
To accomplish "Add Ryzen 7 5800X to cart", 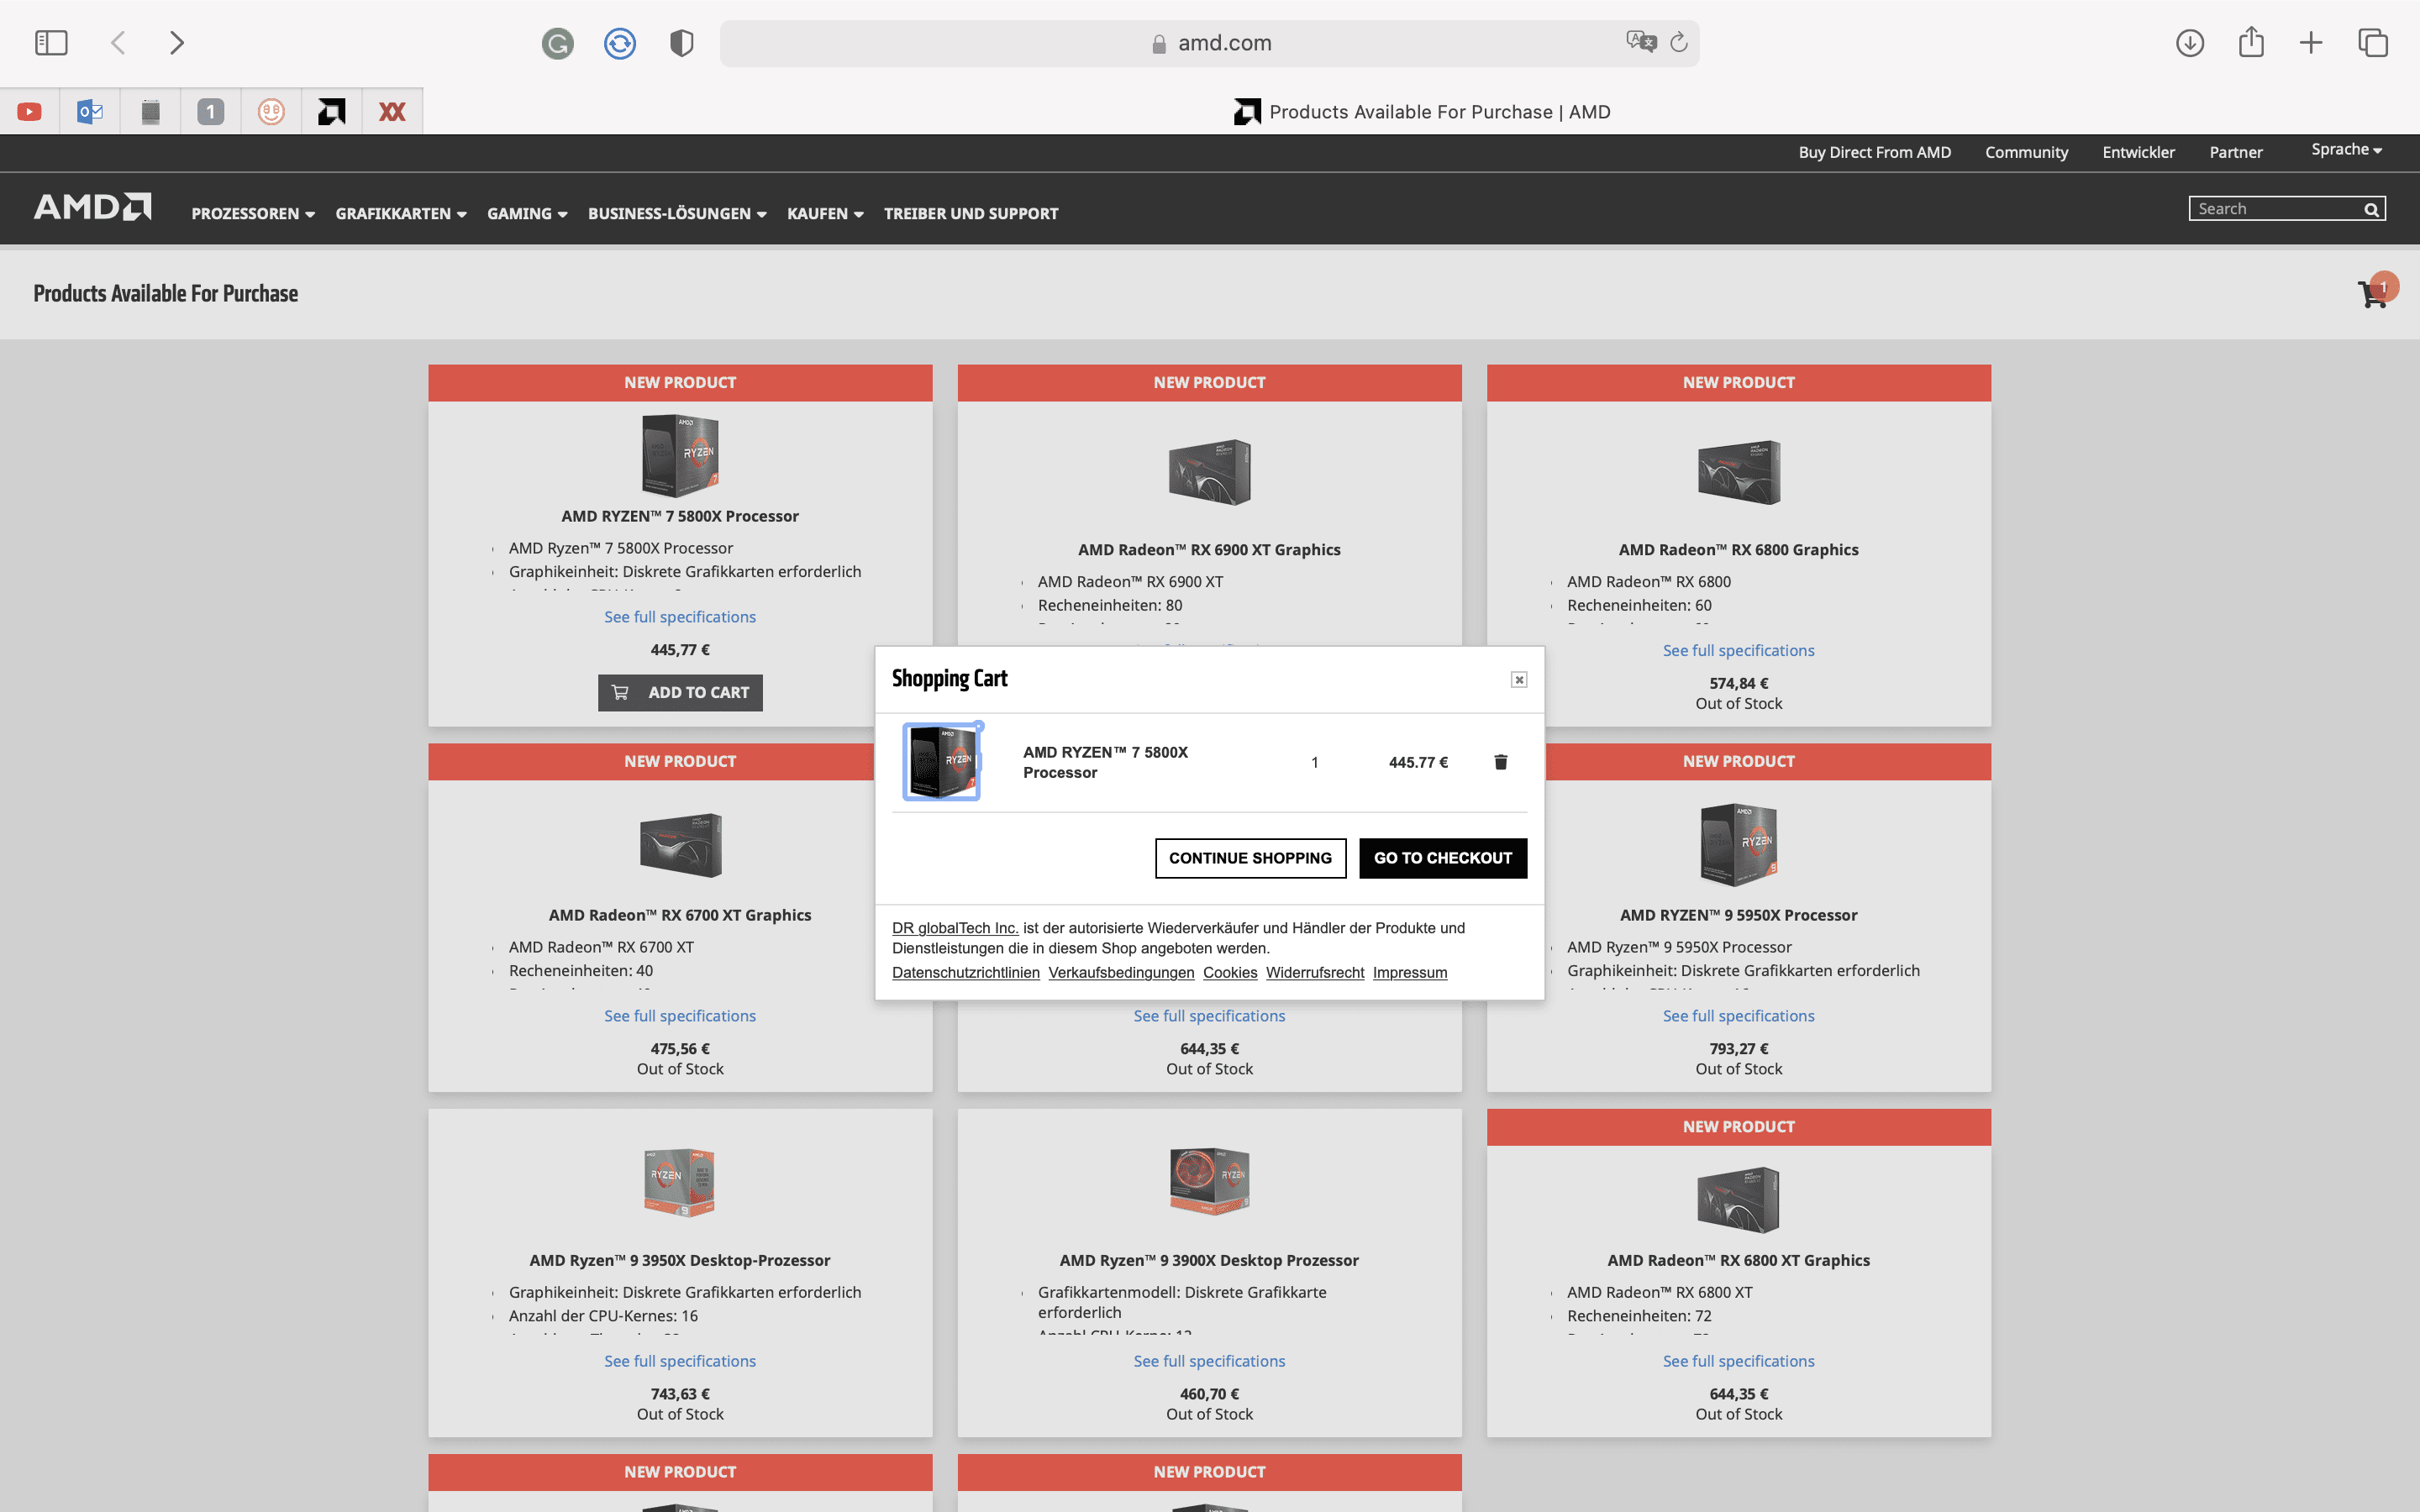I will point(680,692).
